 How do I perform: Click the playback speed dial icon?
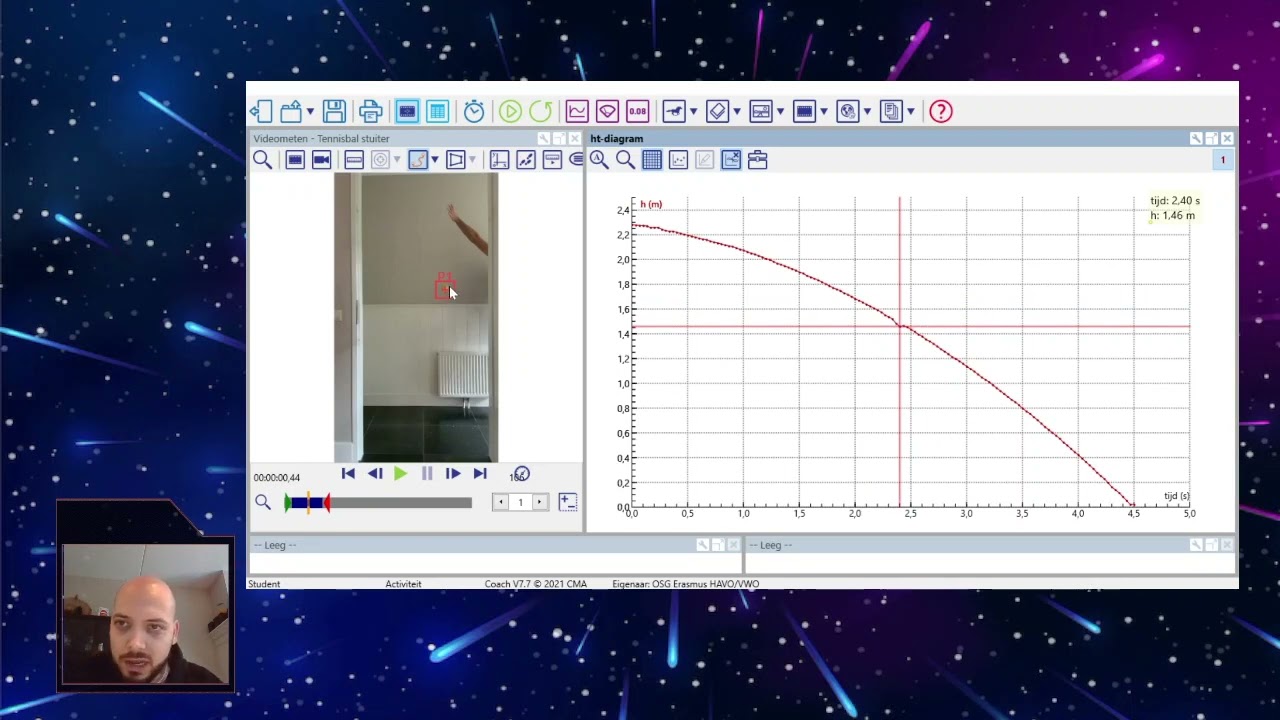point(521,474)
